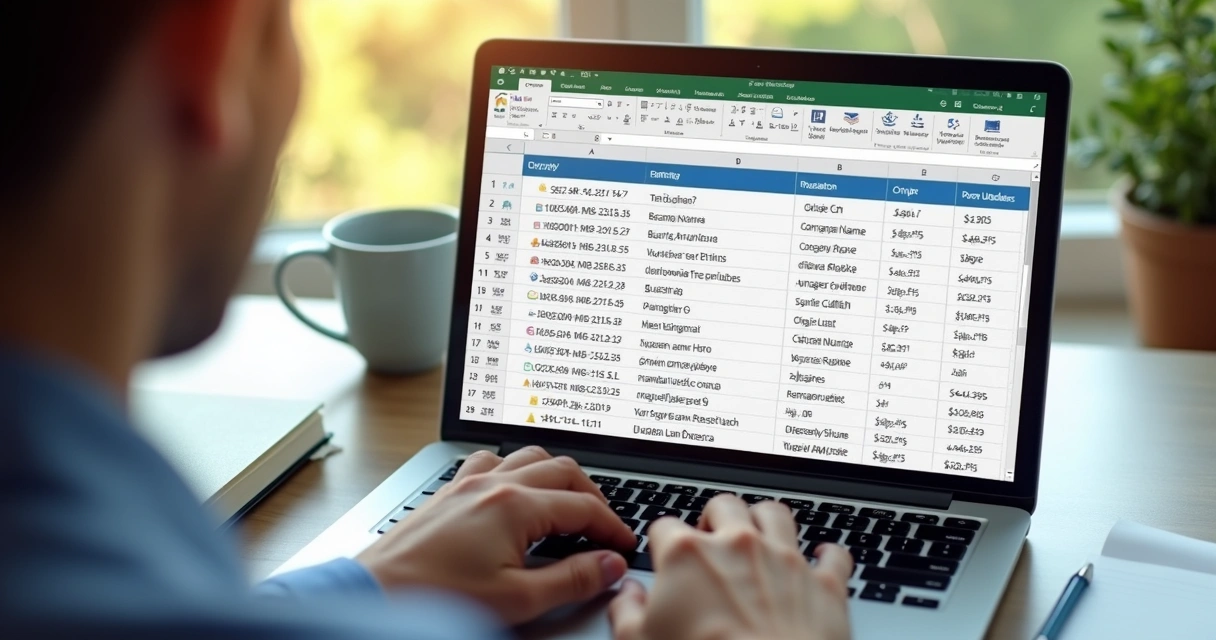Screen dimensions: 1216x640
Task: Select the column A header
Action: point(590,152)
